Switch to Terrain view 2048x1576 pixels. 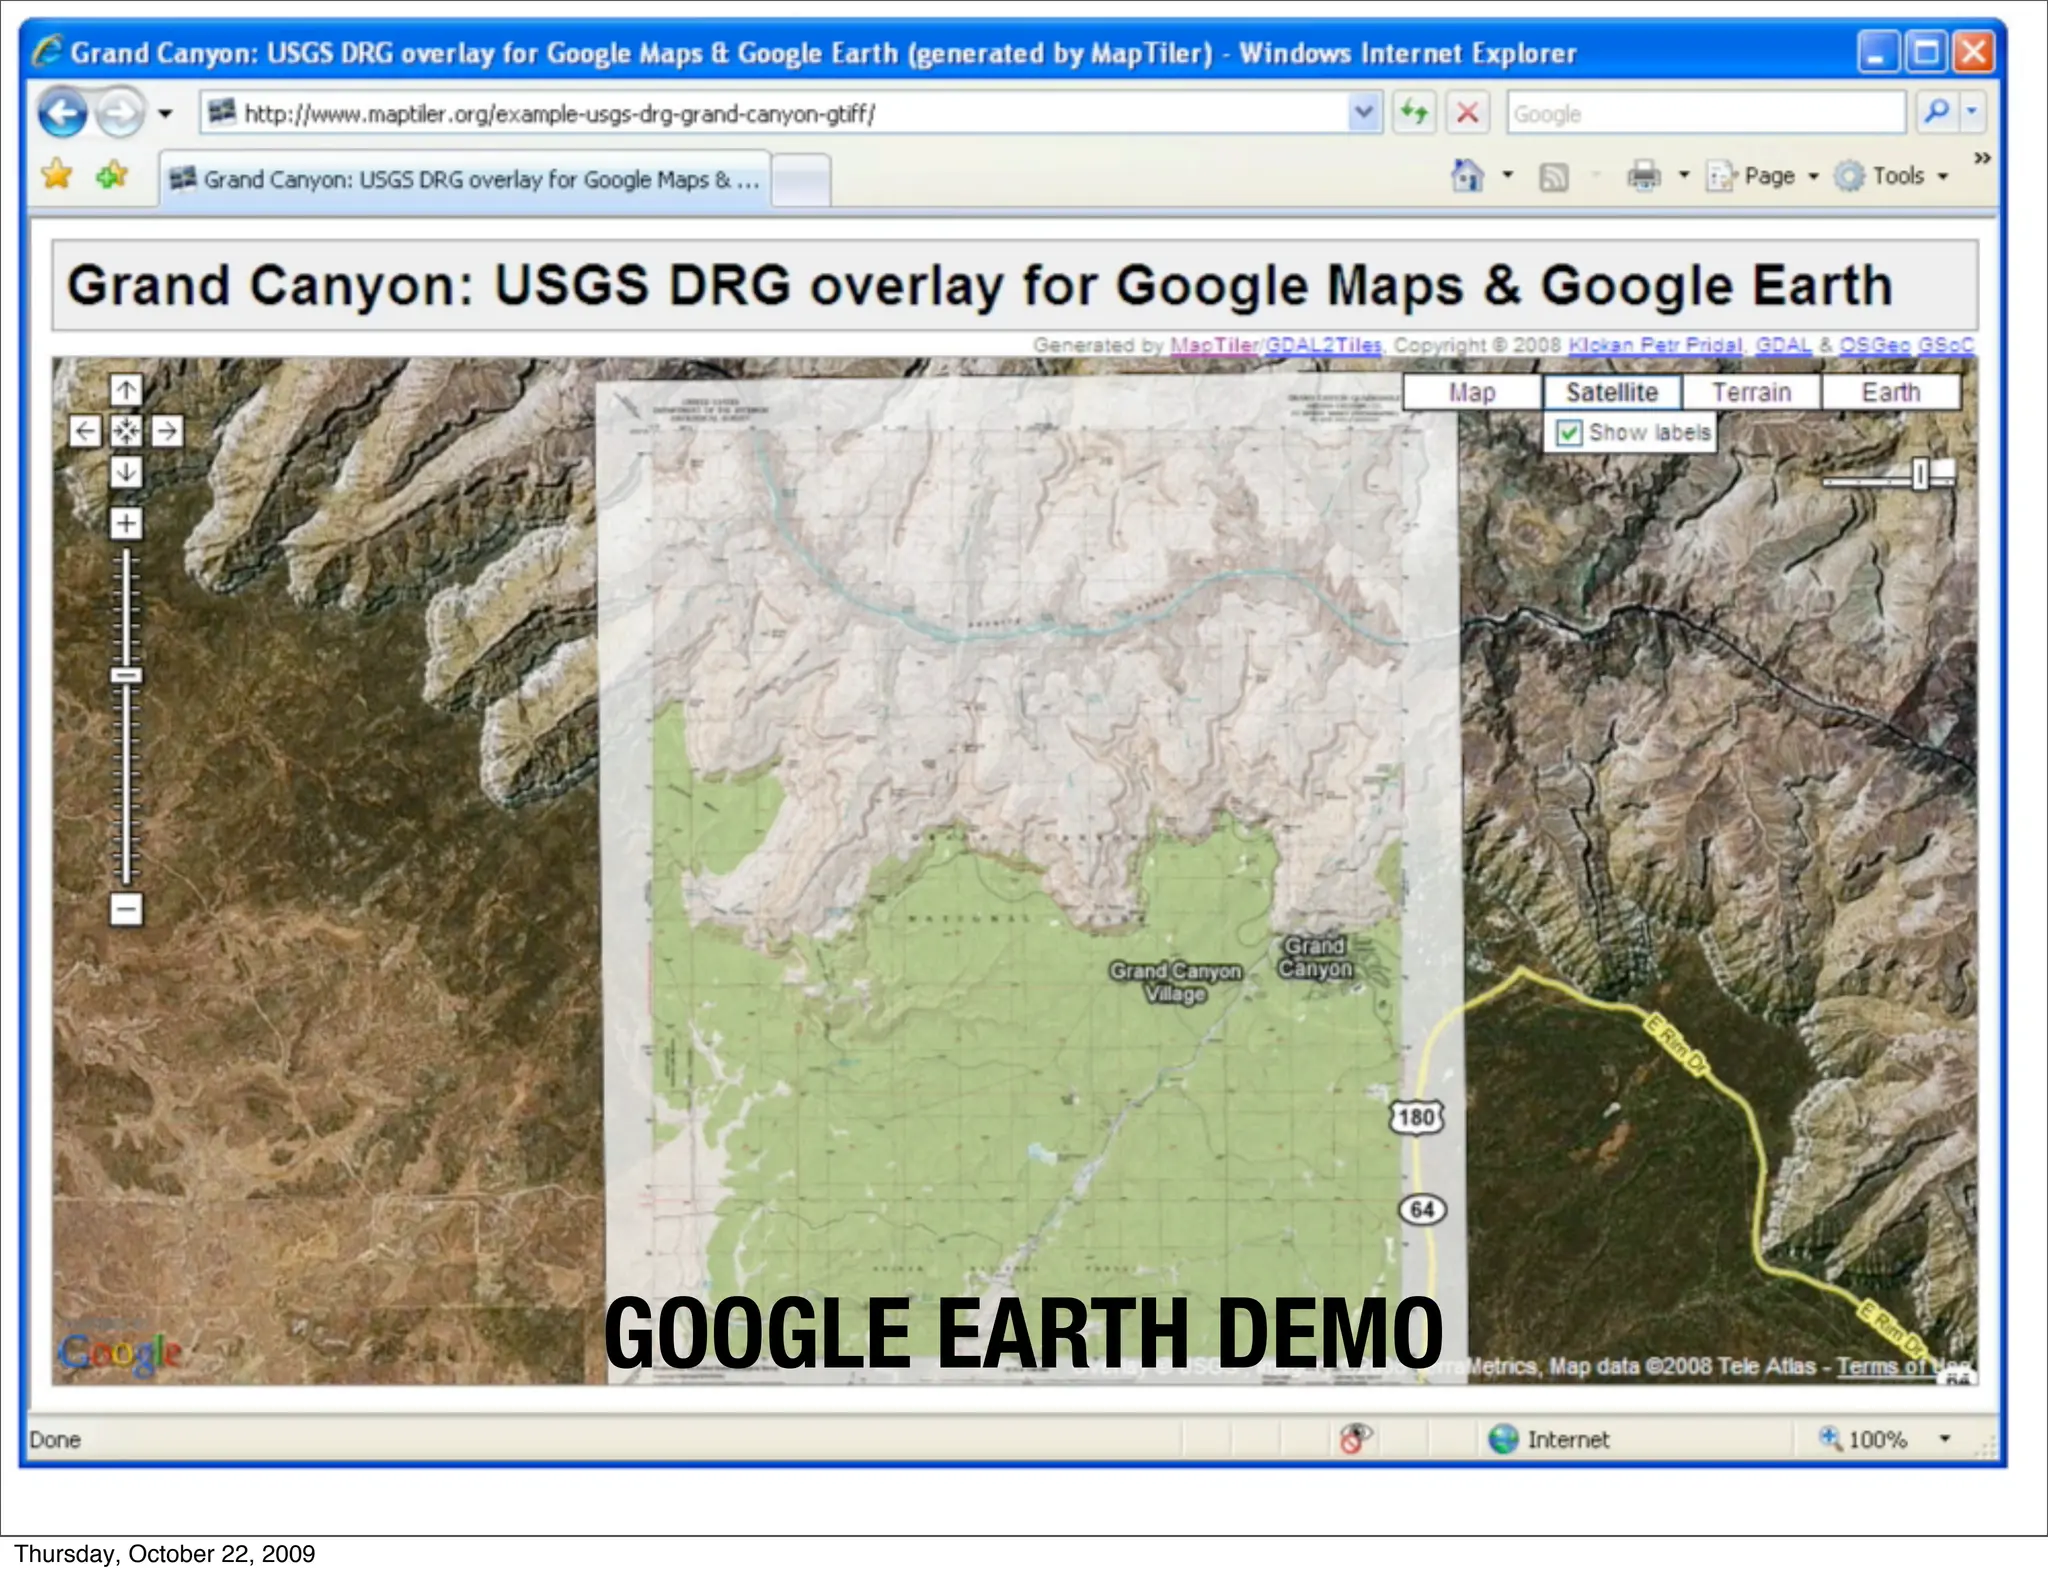1751,392
